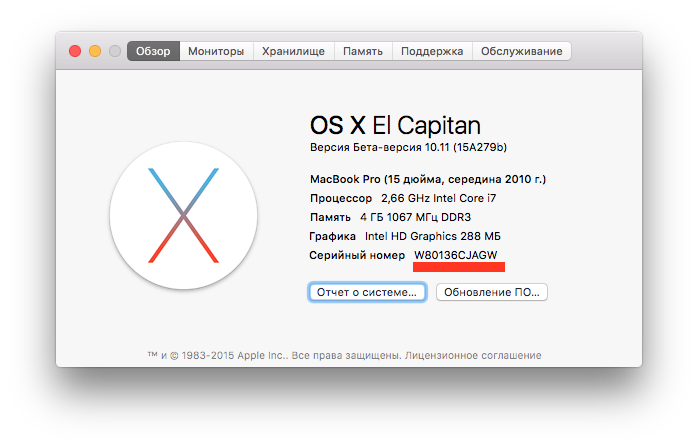Click graphics value Intel HD Graphics 288 МБ
Screen dimensions: 698x447
tap(433, 236)
